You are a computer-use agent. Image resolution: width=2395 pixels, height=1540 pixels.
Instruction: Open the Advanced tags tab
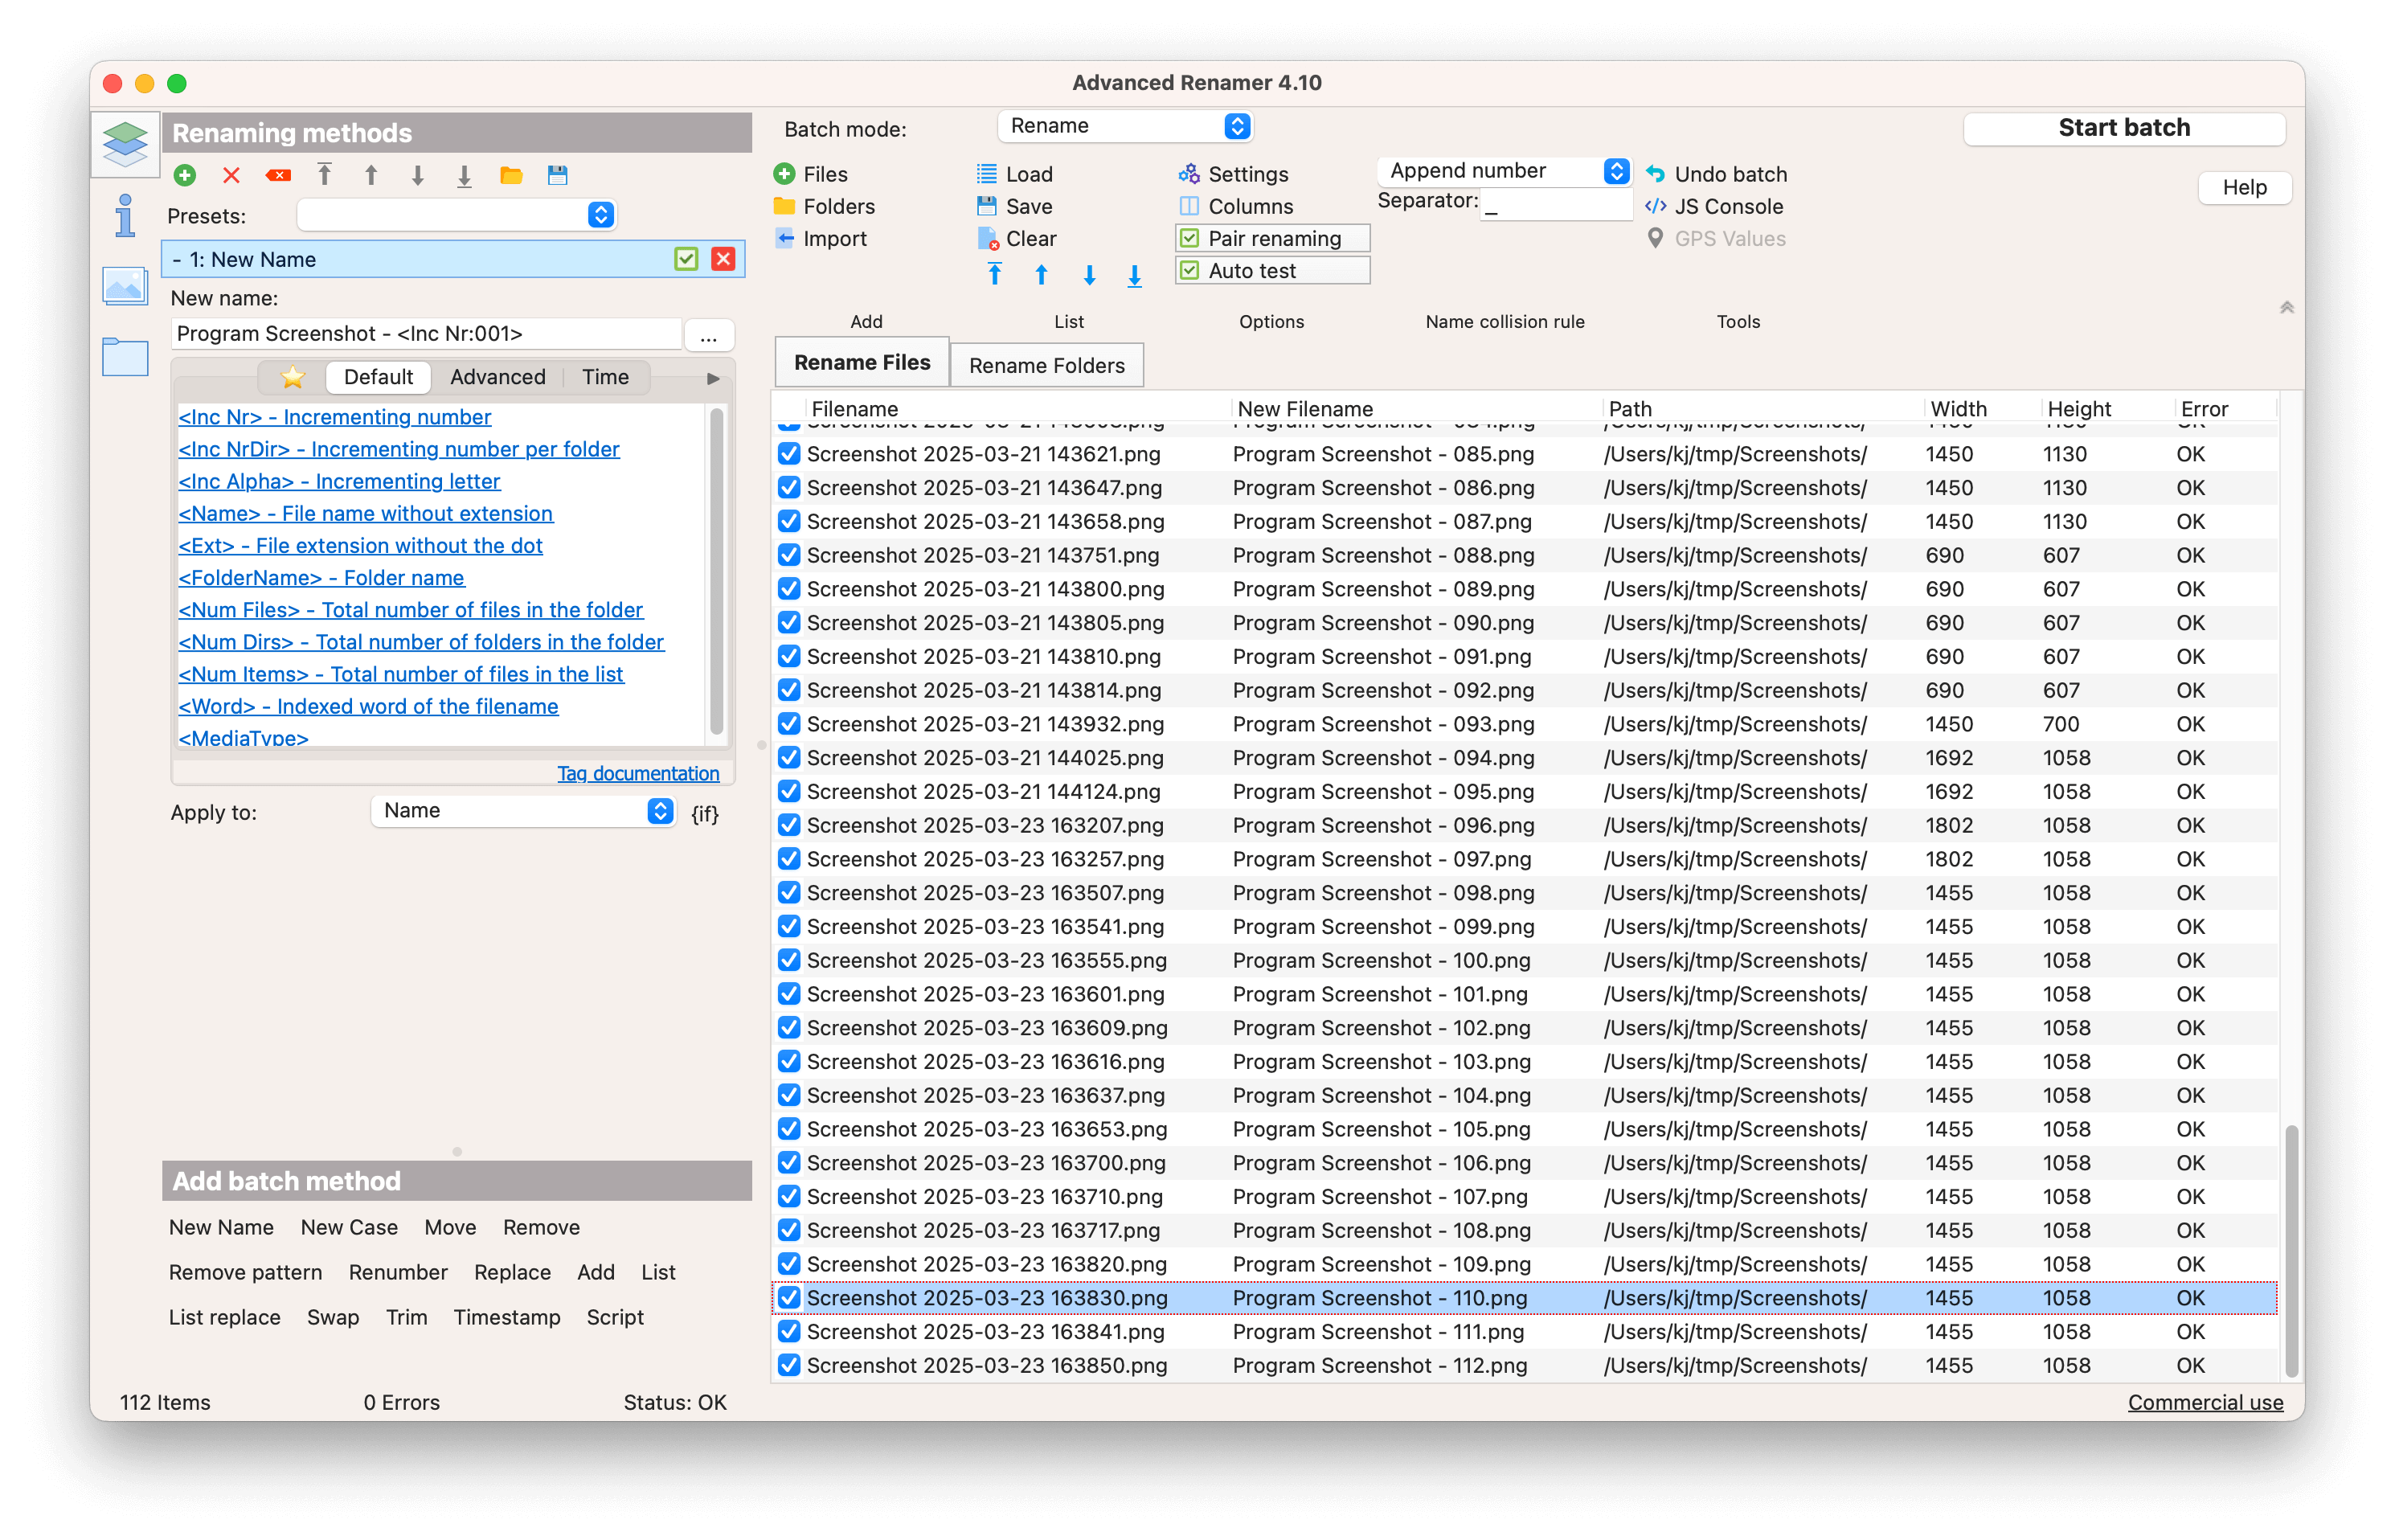point(497,377)
